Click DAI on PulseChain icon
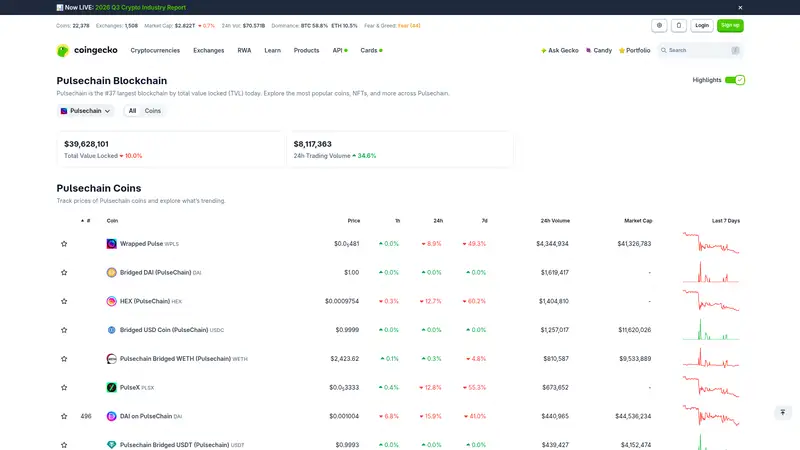This screenshot has height=450, width=800. [x=111, y=416]
